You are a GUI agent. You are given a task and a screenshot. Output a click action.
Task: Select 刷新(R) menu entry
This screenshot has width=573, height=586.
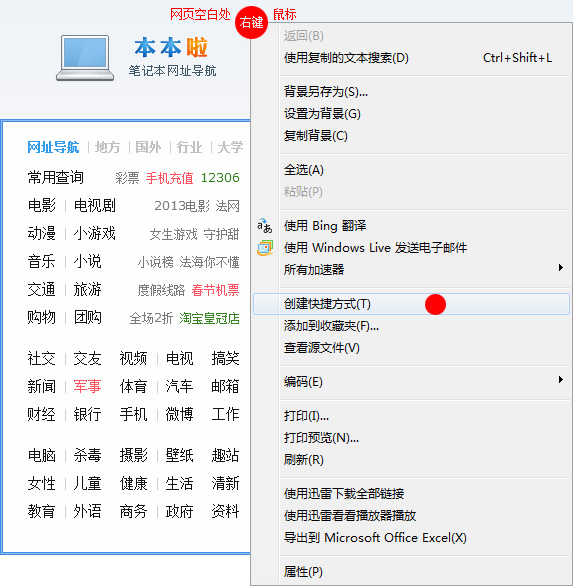coord(411,460)
